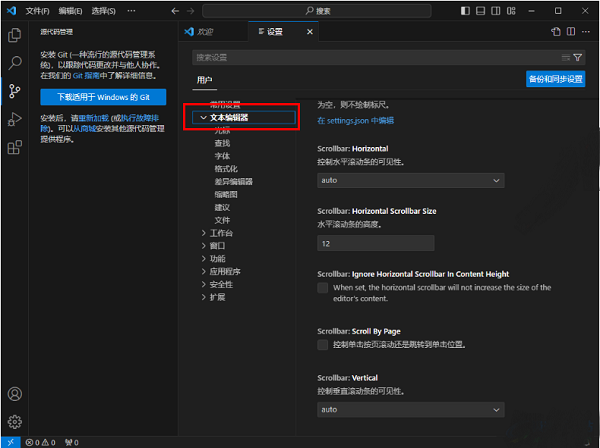
Task: Open the 文件(F) menu
Action: coord(37,10)
